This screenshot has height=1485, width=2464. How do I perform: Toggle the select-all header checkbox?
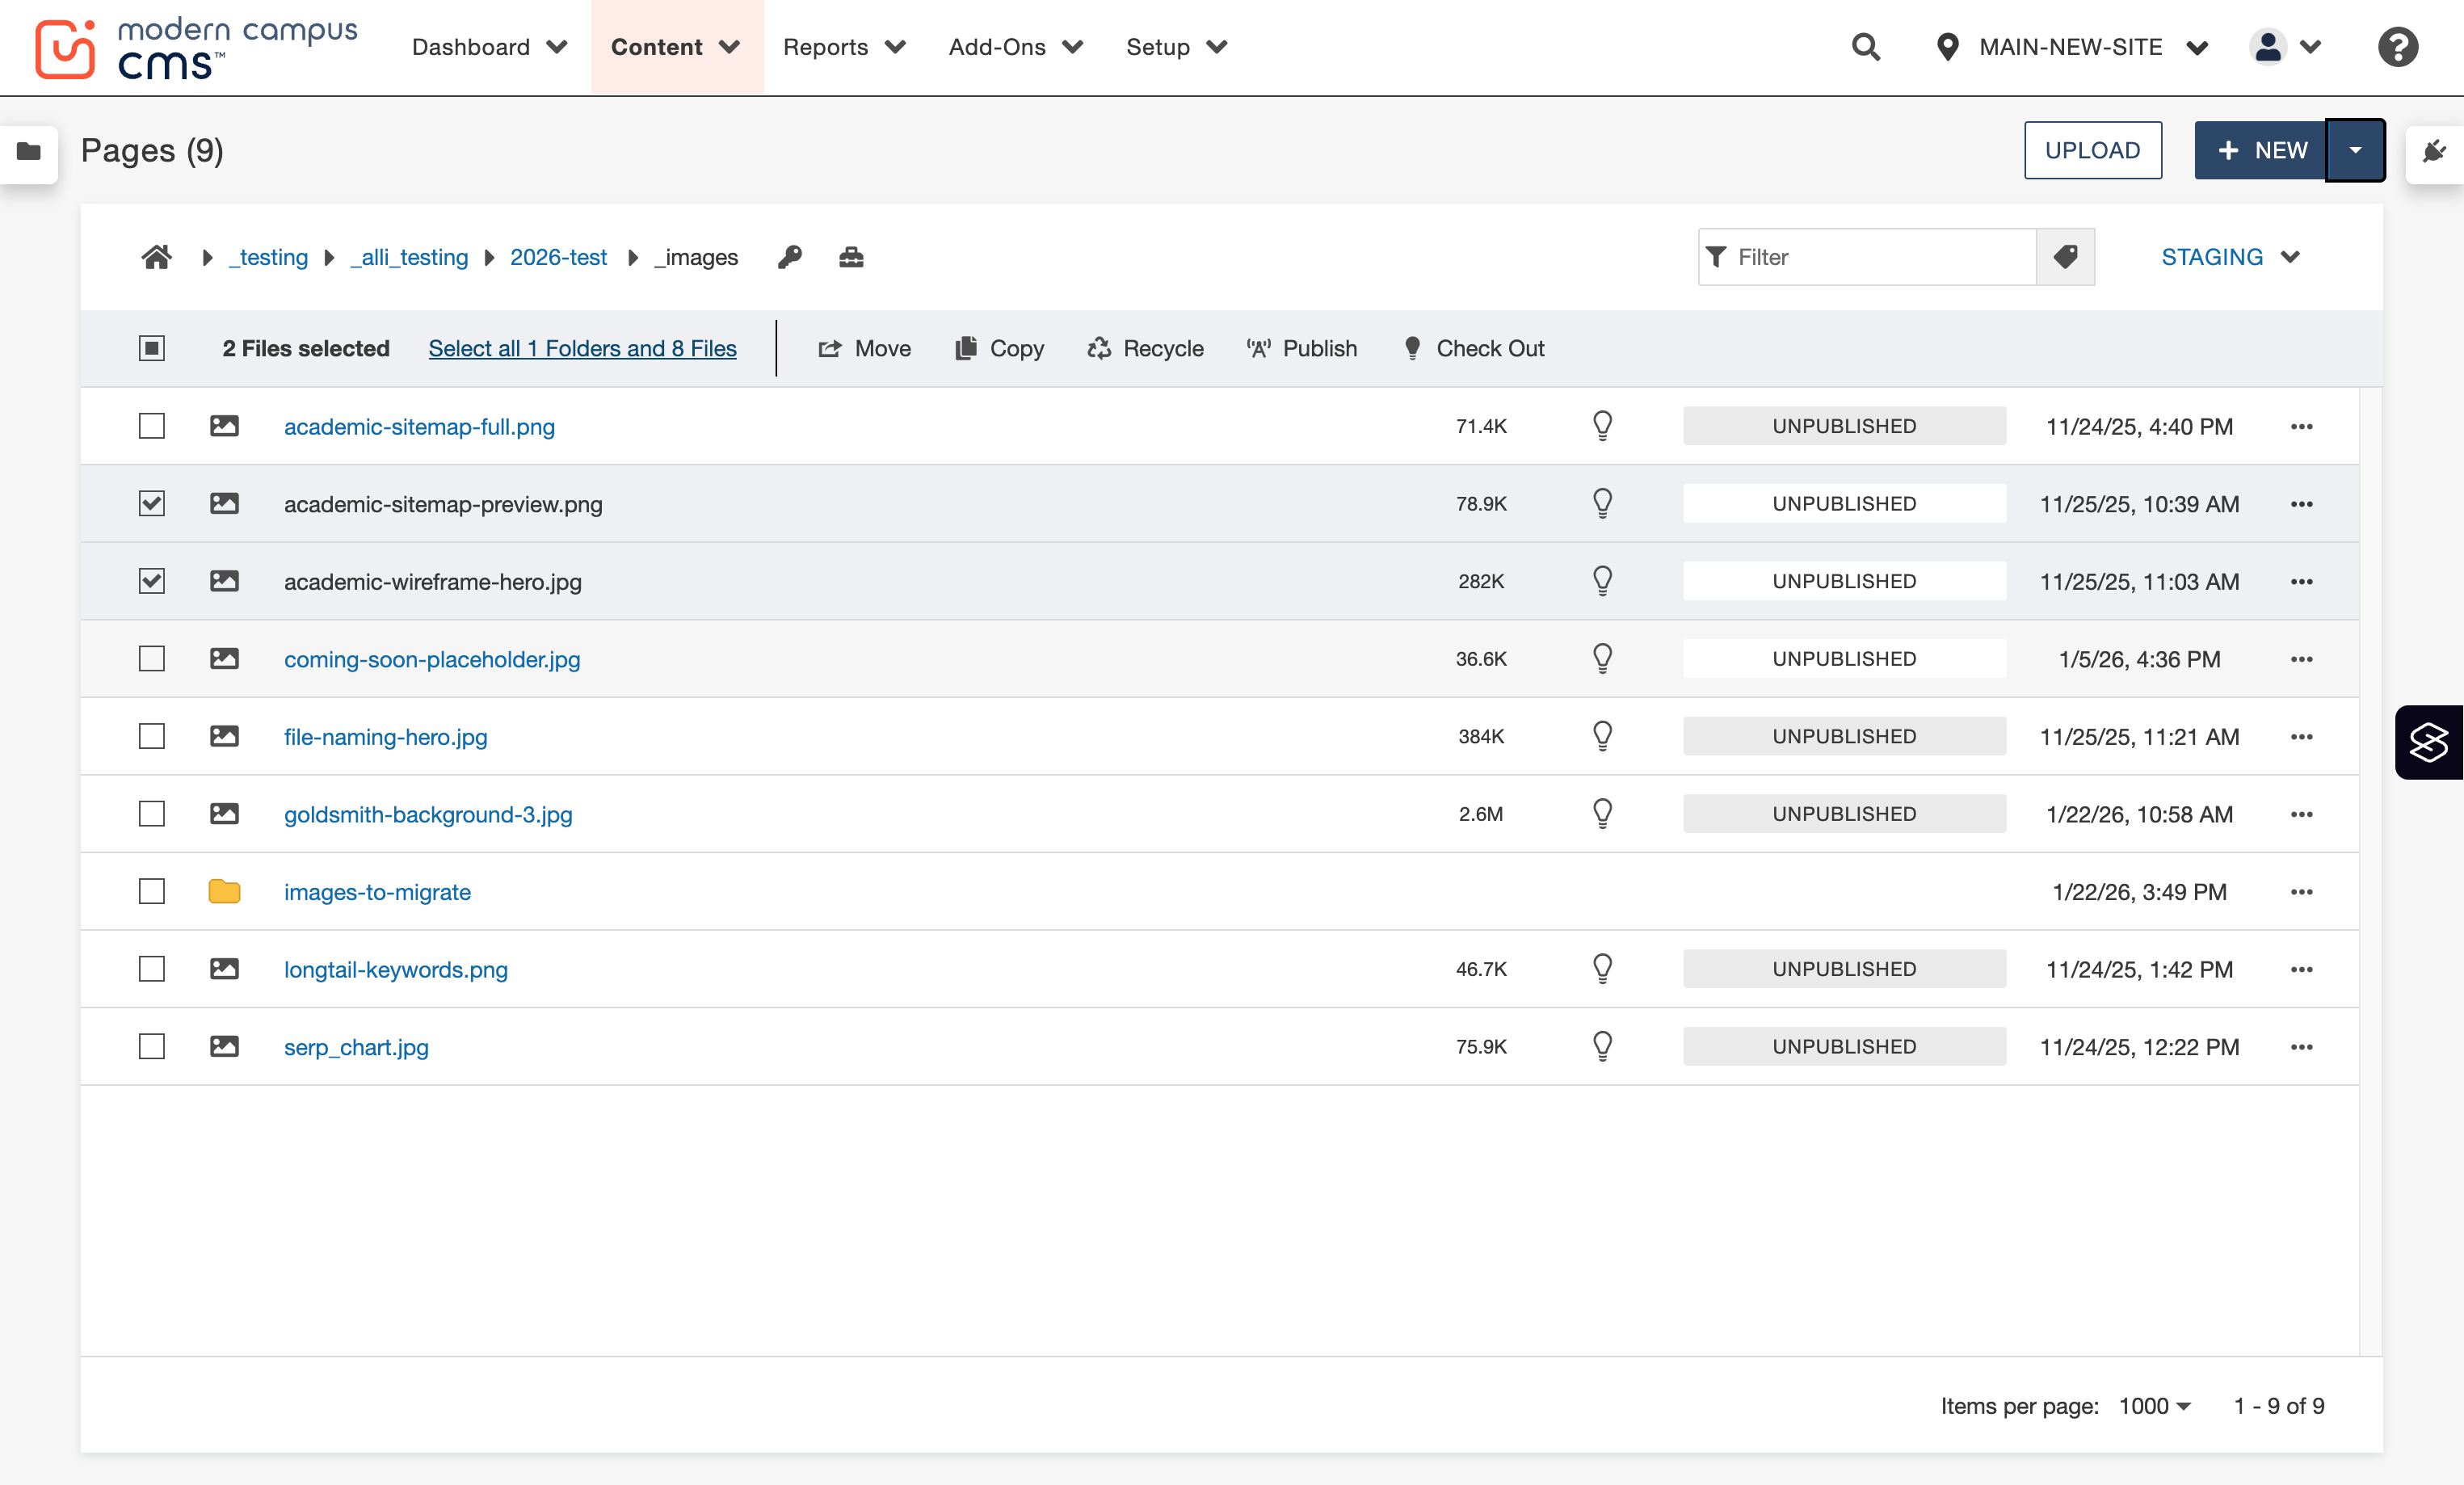(152, 348)
